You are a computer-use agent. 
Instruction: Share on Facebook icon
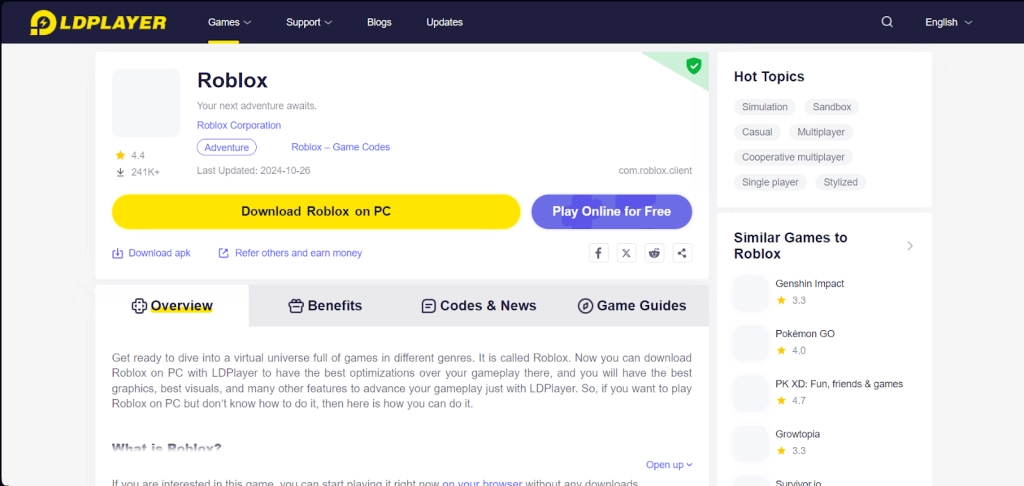(x=598, y=253)
